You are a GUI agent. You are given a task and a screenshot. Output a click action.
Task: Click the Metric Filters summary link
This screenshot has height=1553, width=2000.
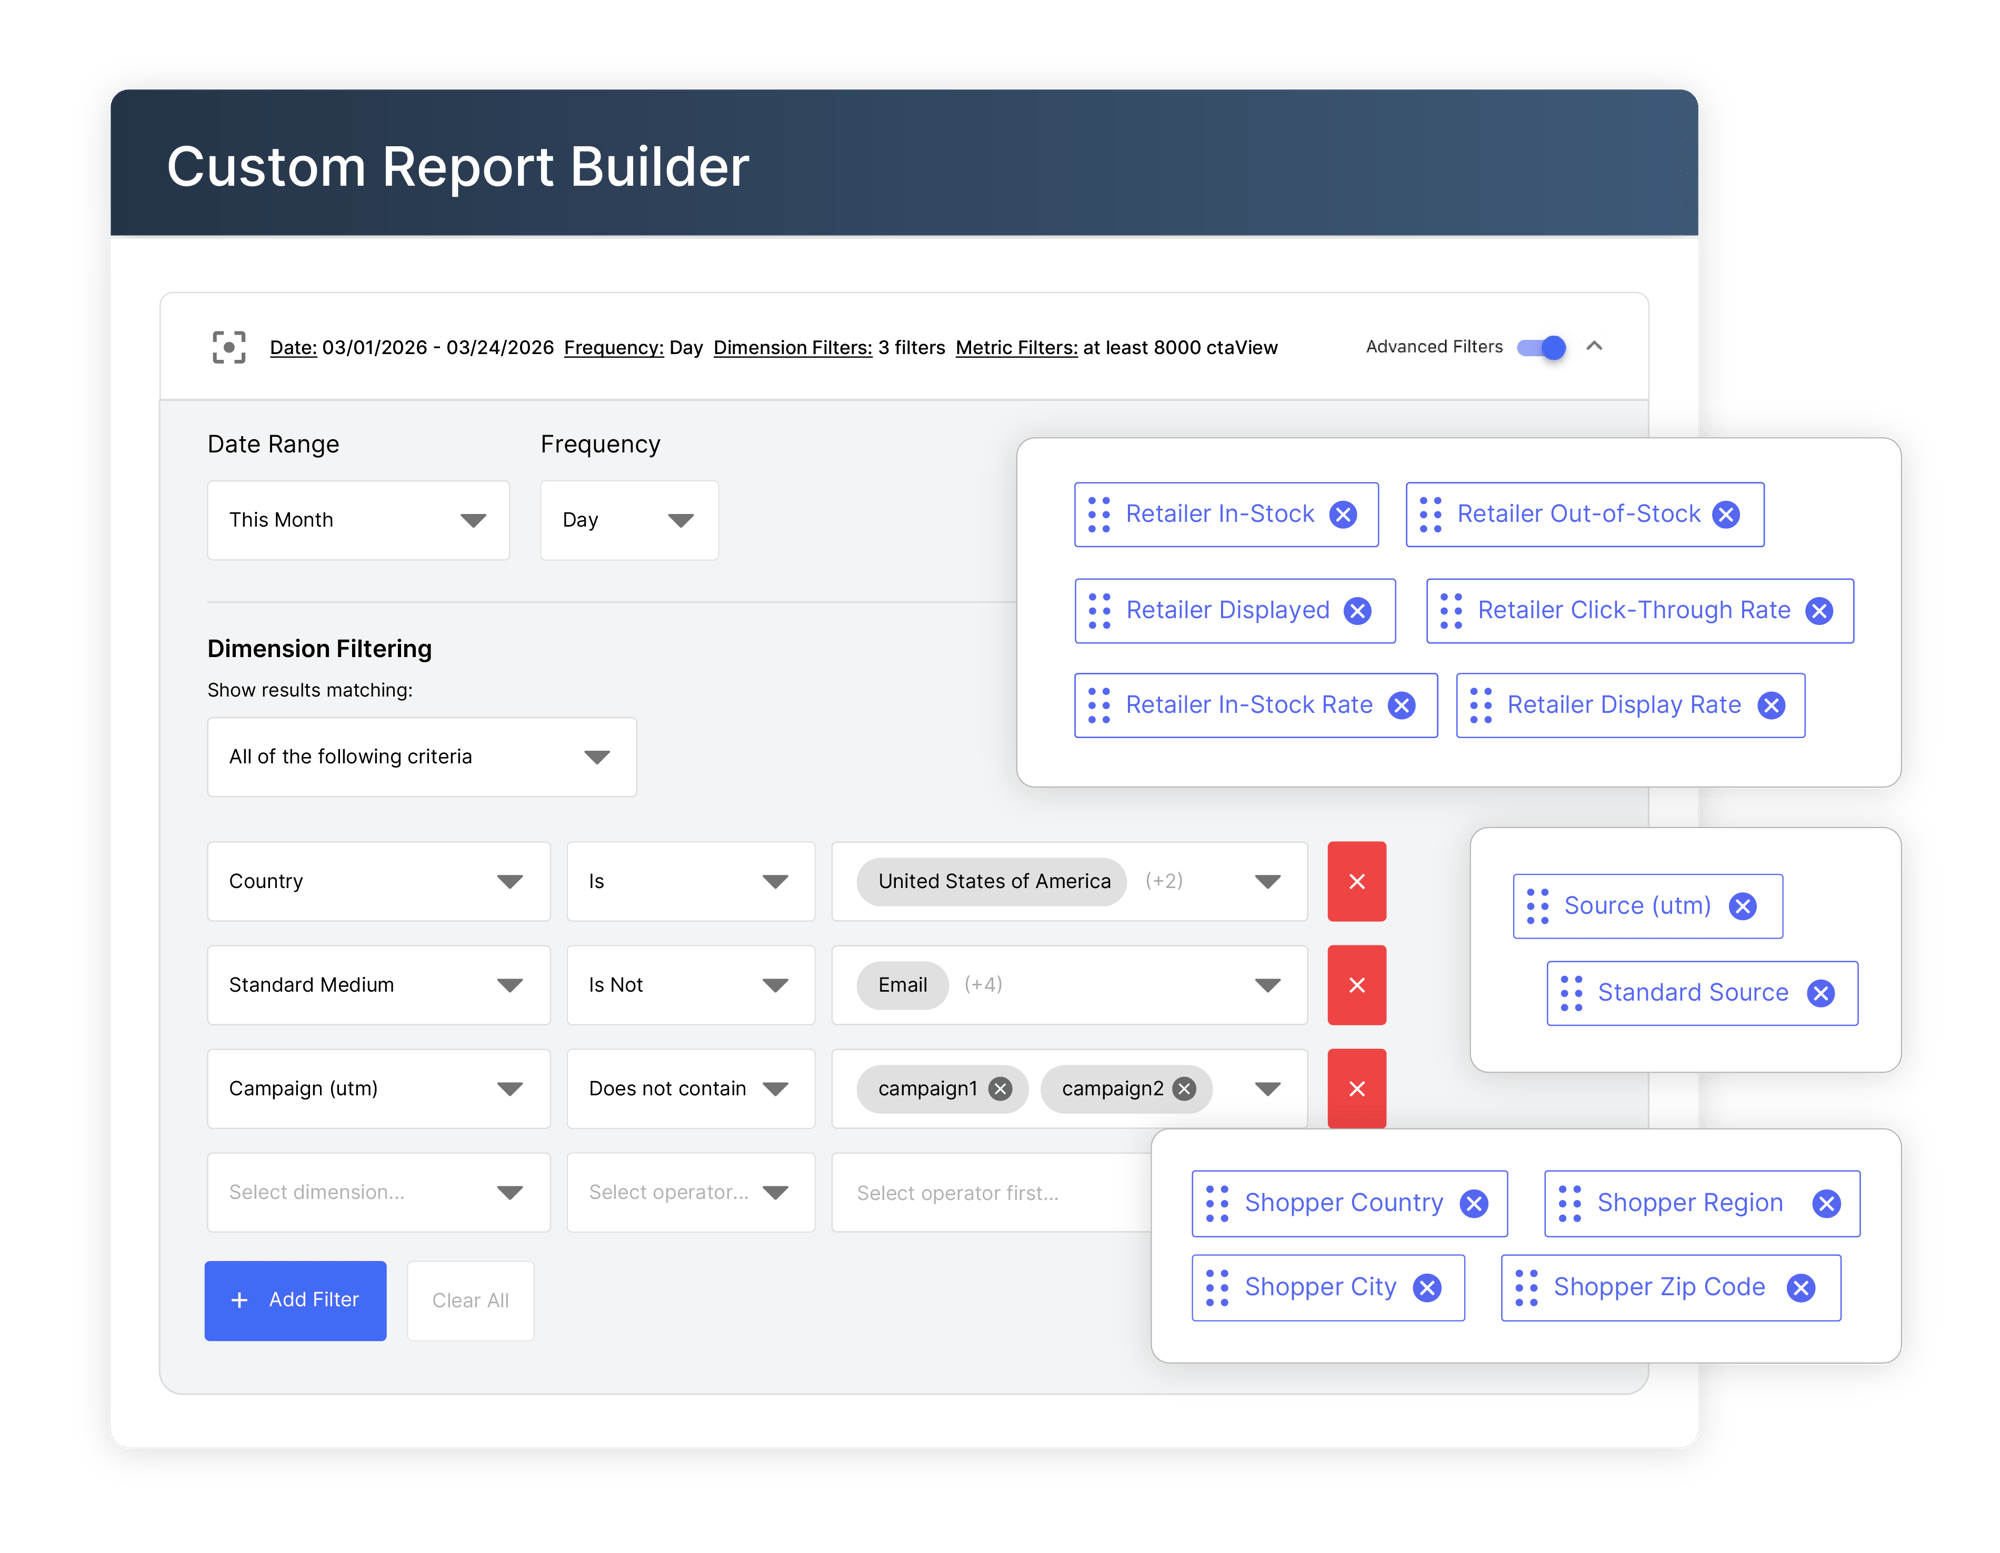1016,347
